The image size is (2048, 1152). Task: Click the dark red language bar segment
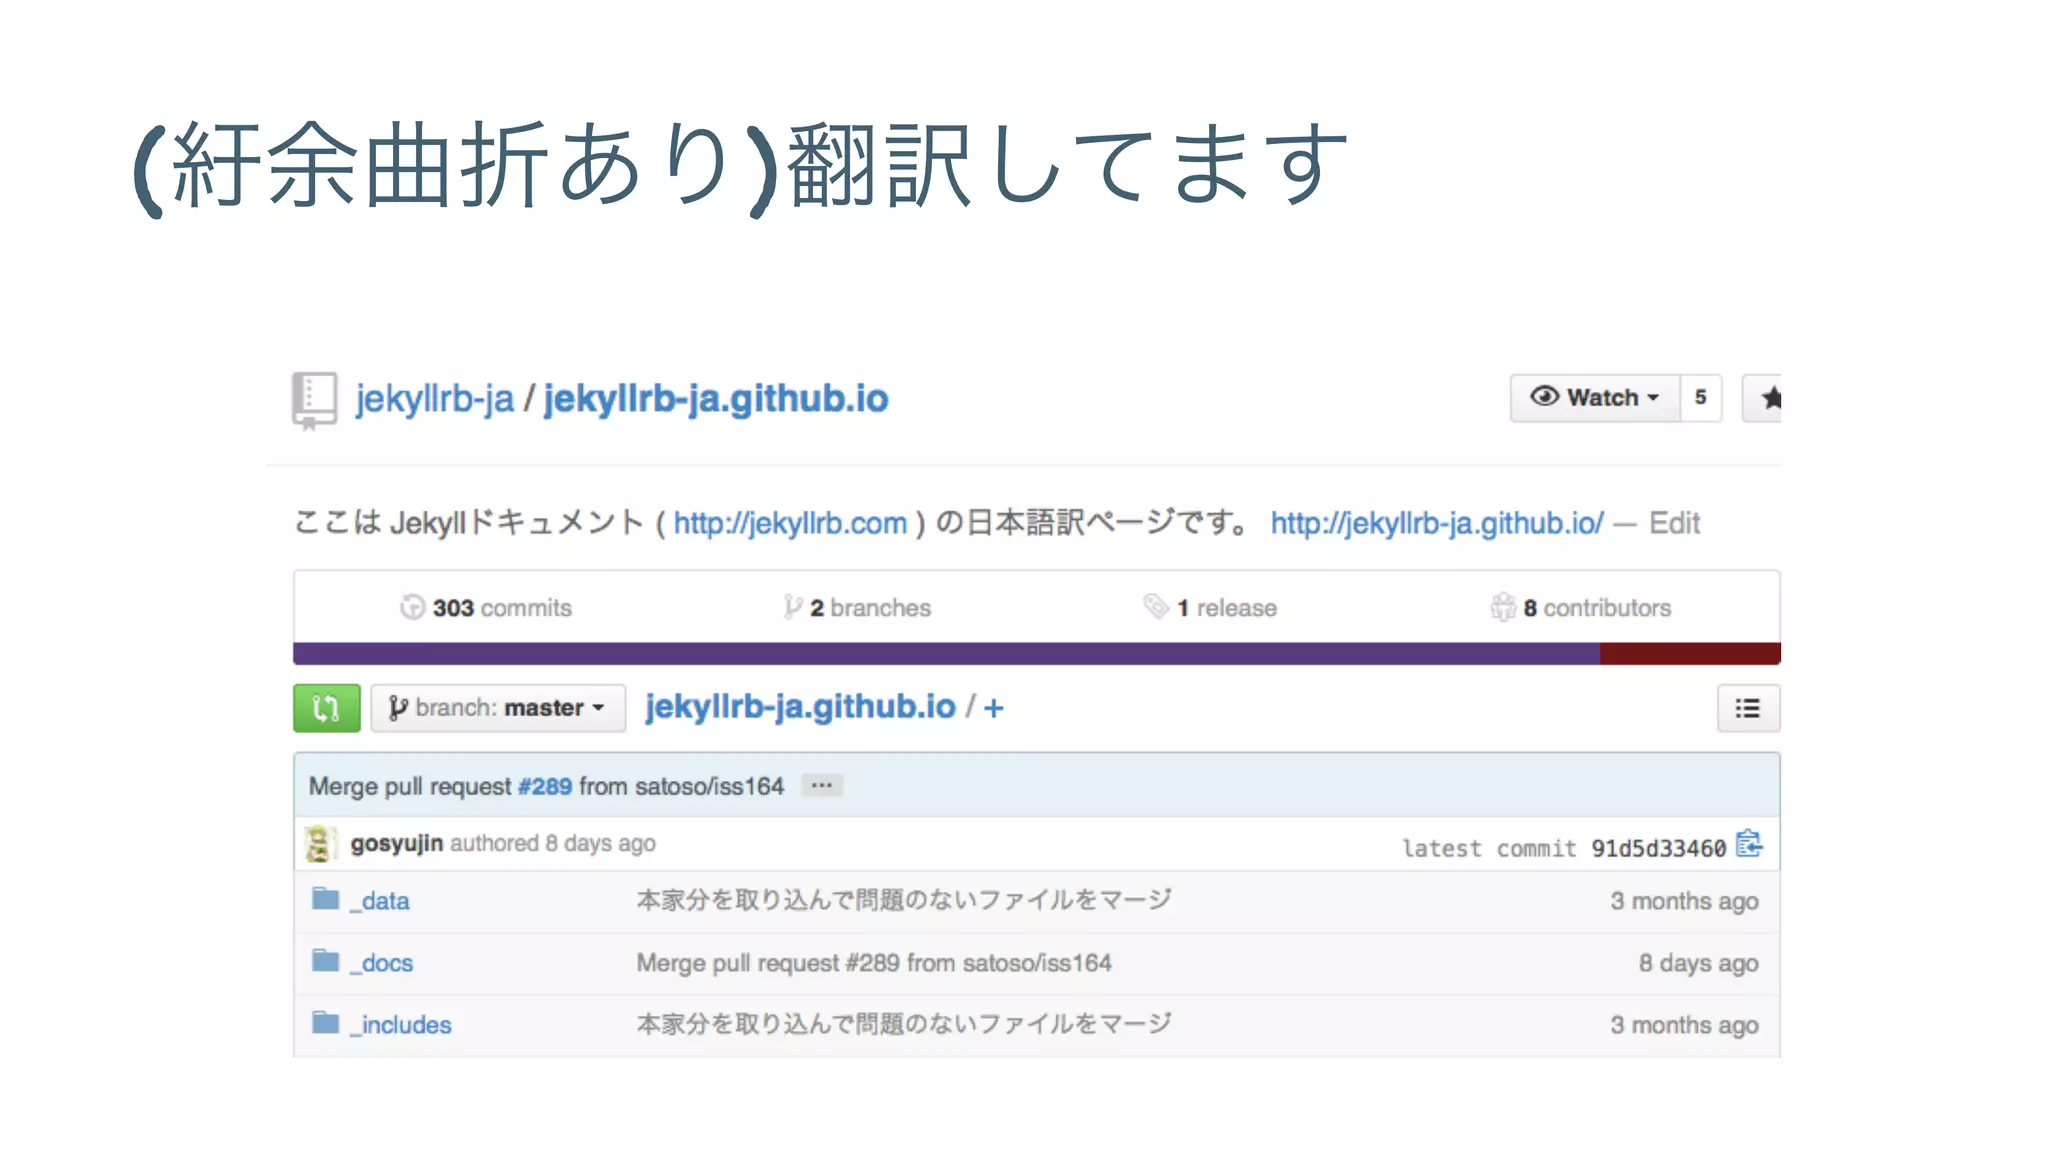pyautogui.click(x=1690, y=654)
